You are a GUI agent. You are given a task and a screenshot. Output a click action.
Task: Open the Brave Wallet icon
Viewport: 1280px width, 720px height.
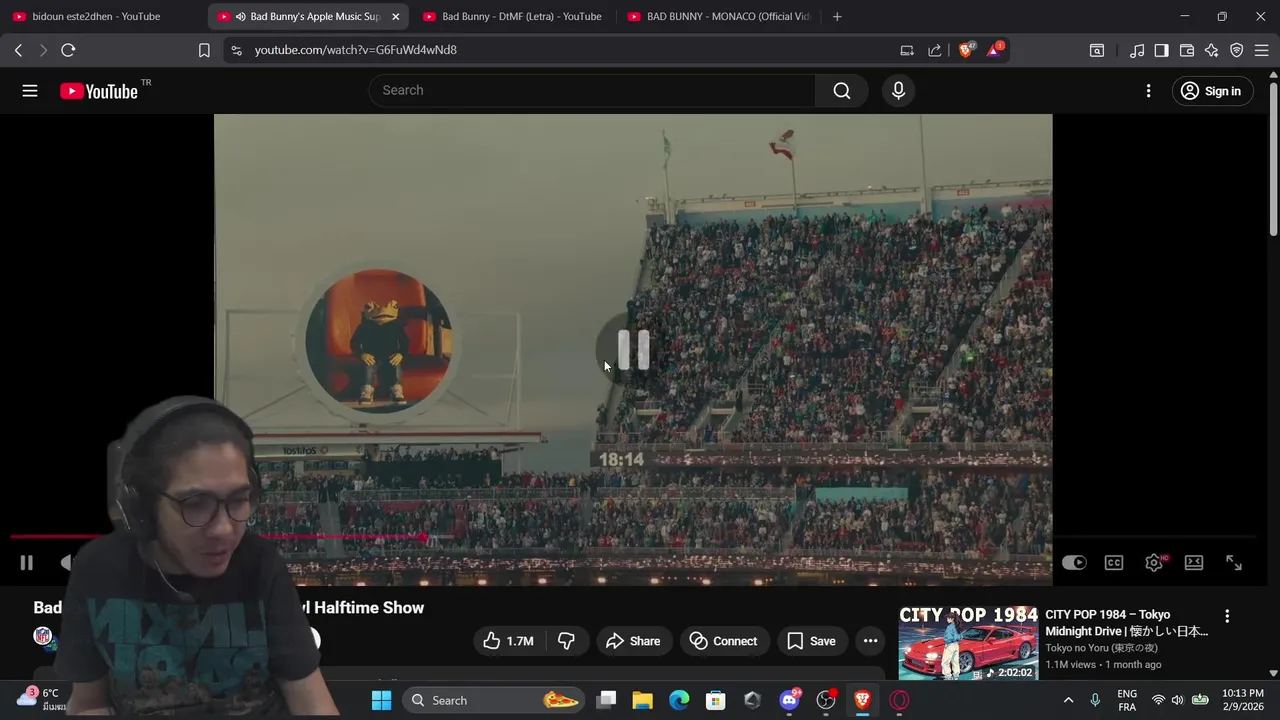pos(1187,50)
